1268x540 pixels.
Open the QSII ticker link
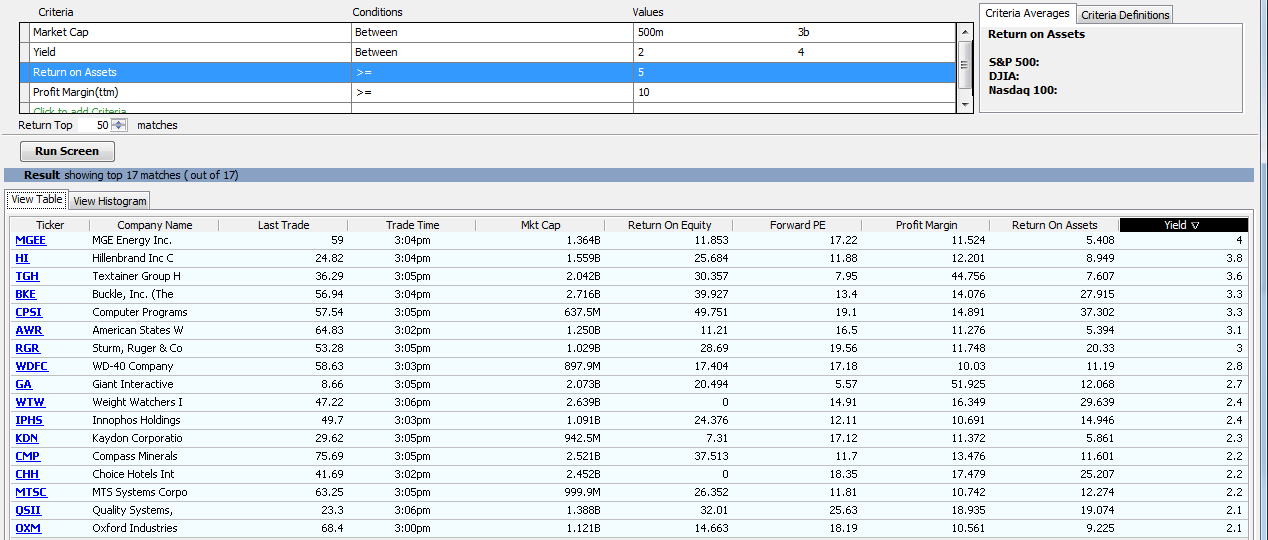pyautogui.click(x=28, y=510)
